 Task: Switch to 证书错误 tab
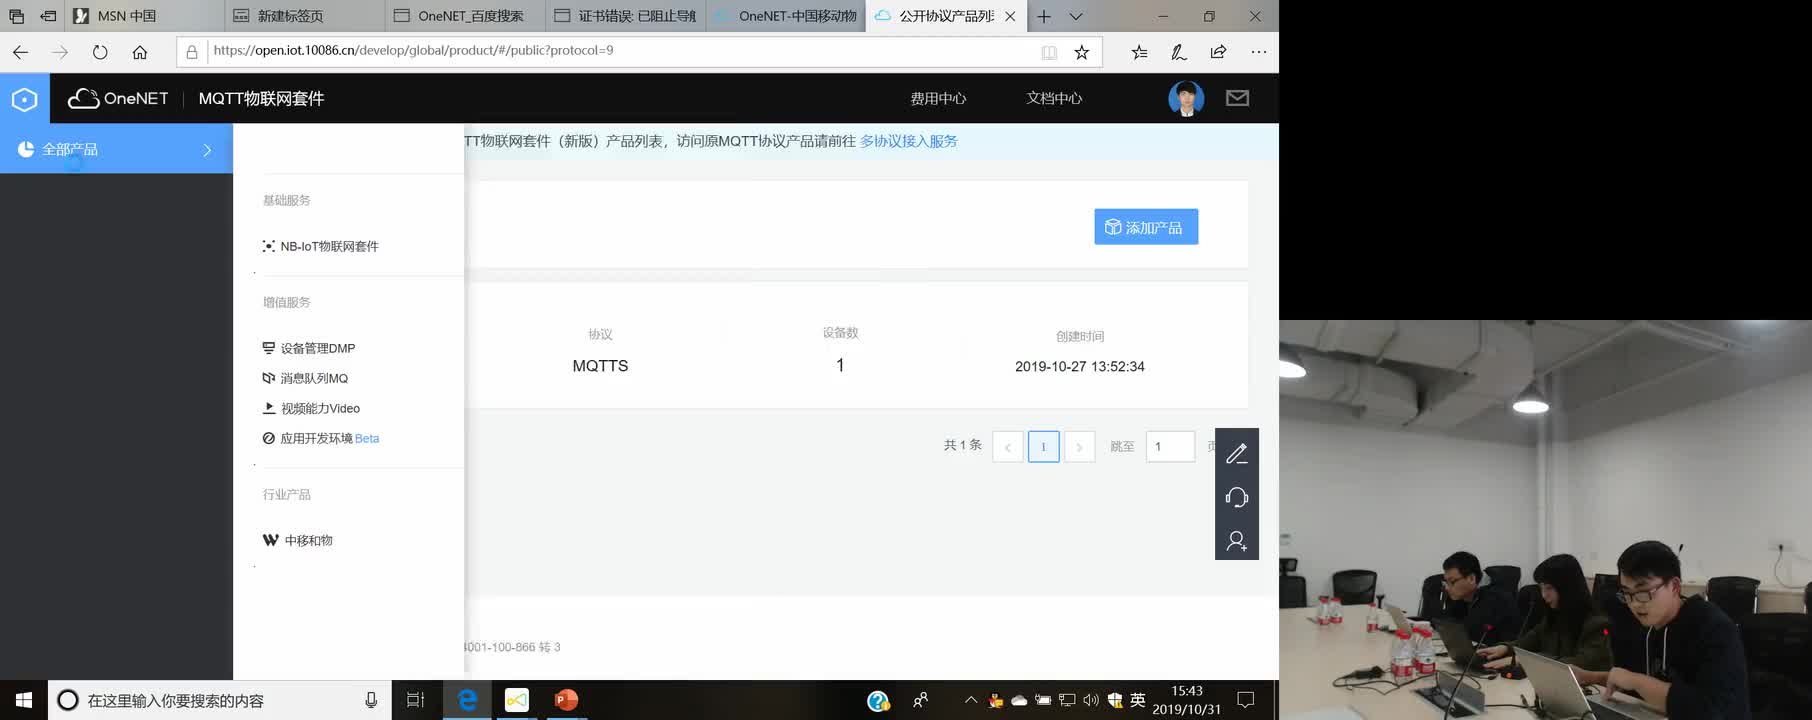coord(625,16)
